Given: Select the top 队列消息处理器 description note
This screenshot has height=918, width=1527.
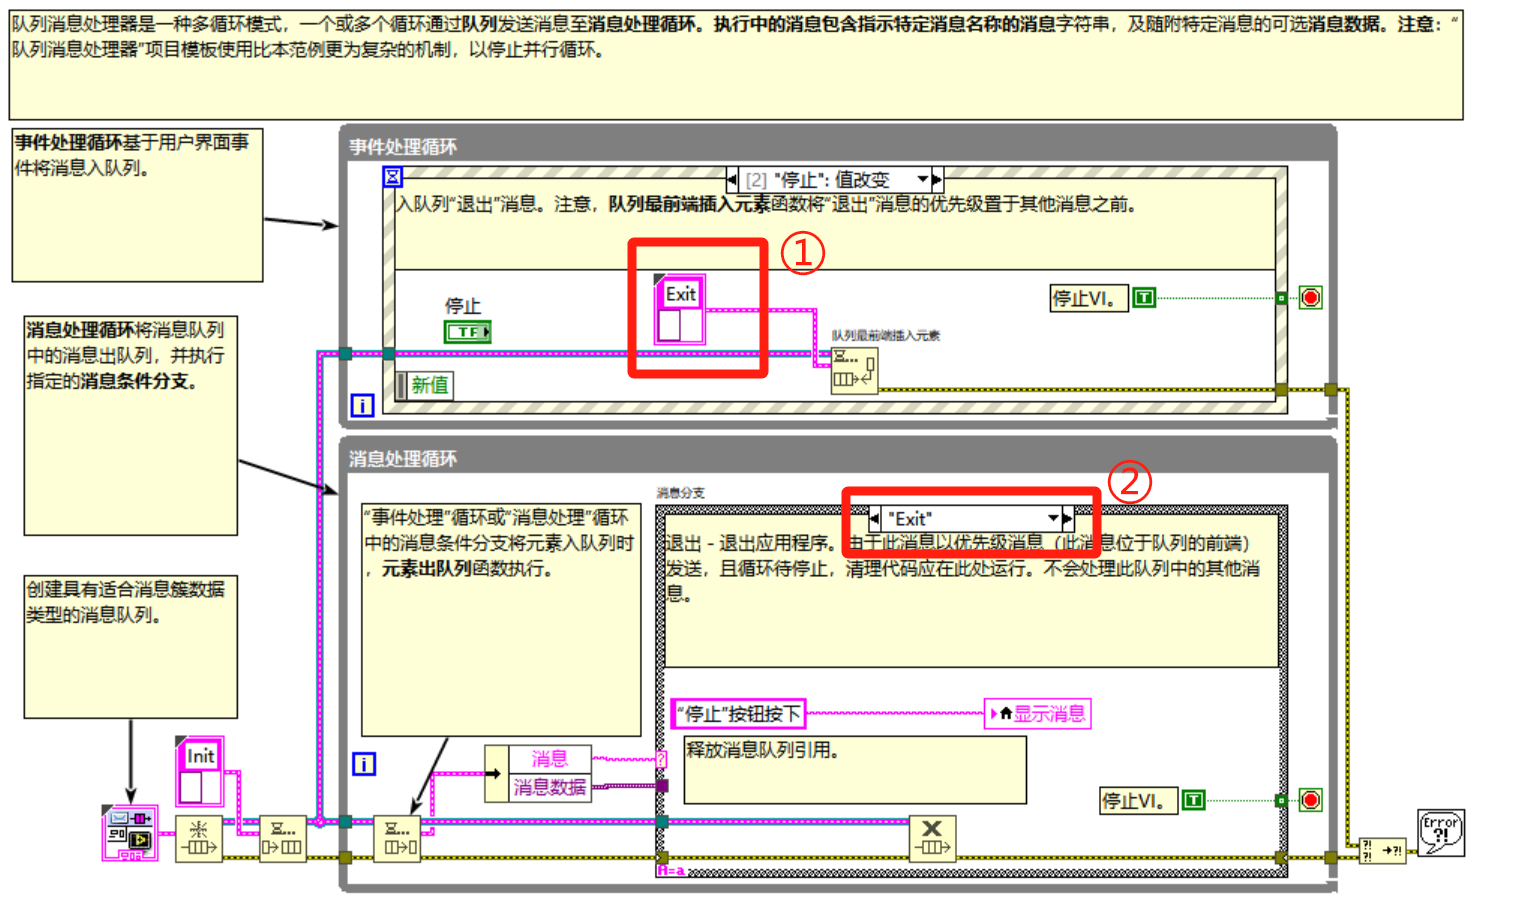Looking at the screenshot, I should click(x=736, y=65).
